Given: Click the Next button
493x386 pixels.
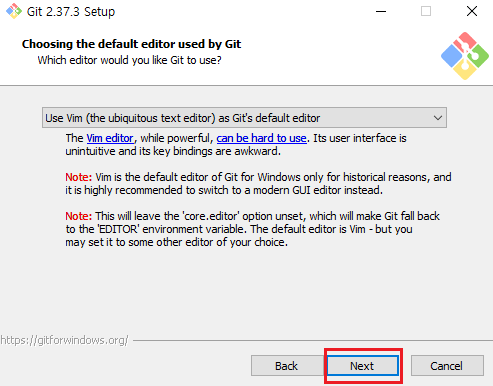Looking at the screenshot, I should point(363,366).
